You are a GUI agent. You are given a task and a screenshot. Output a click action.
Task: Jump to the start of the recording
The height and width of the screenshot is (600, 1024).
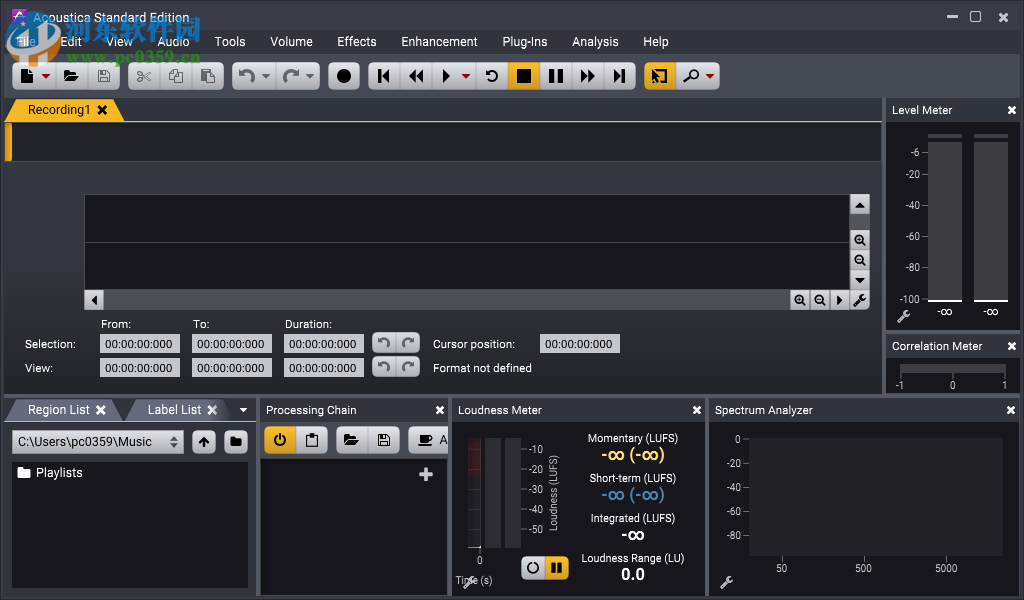point(384,76)
